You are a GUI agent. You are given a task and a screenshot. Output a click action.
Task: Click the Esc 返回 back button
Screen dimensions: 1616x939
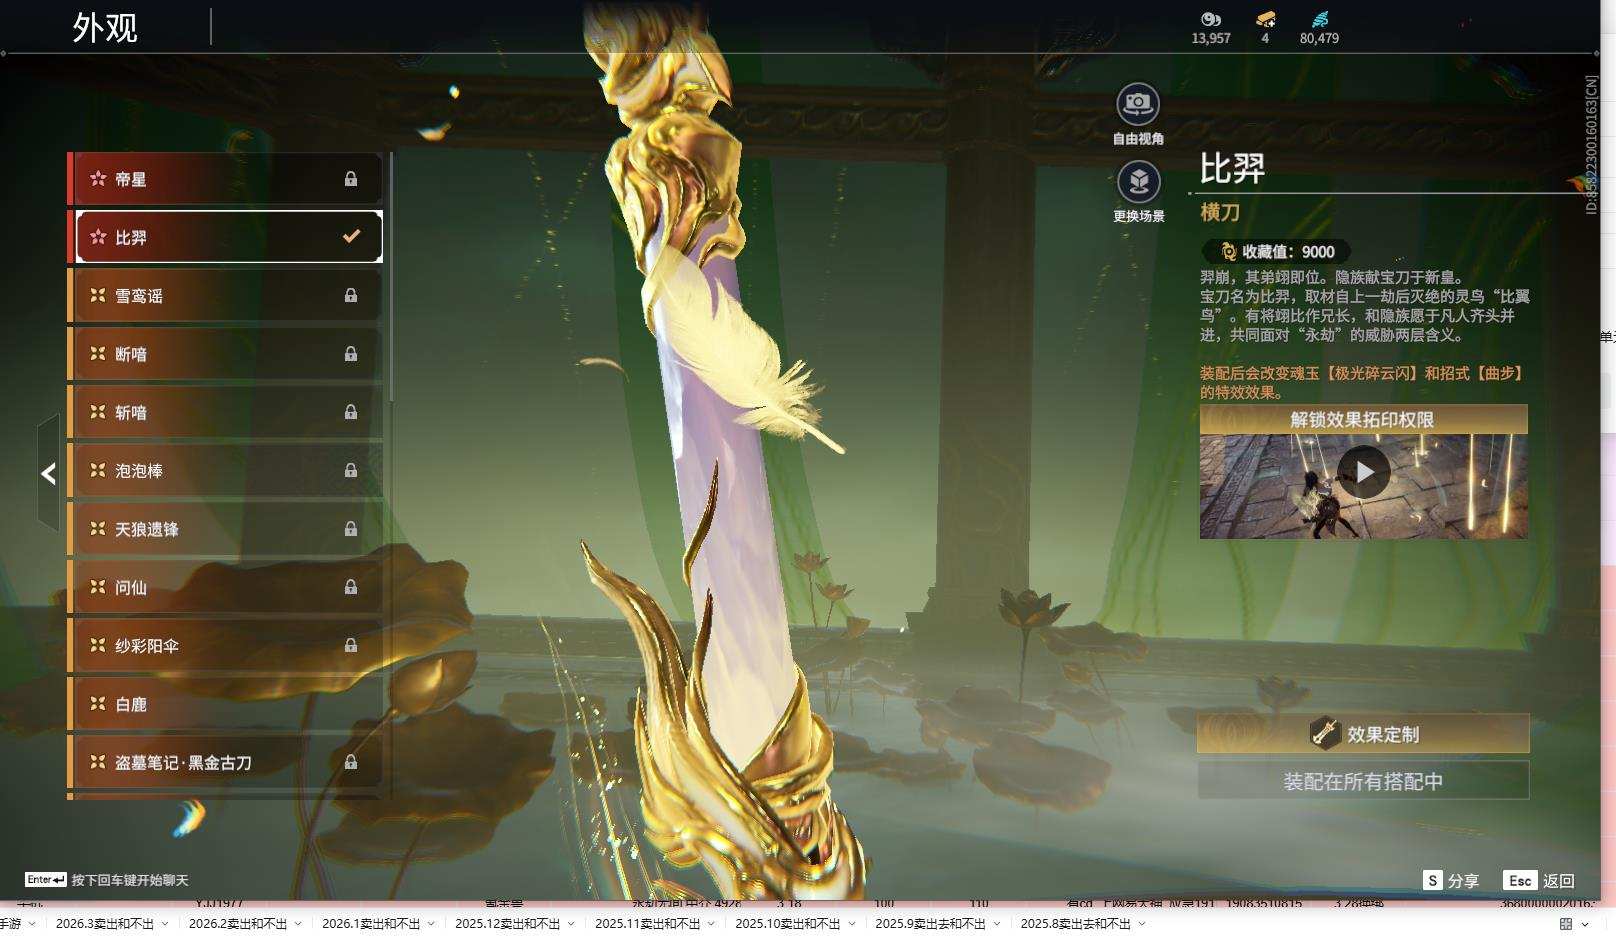coord(1539,880)
